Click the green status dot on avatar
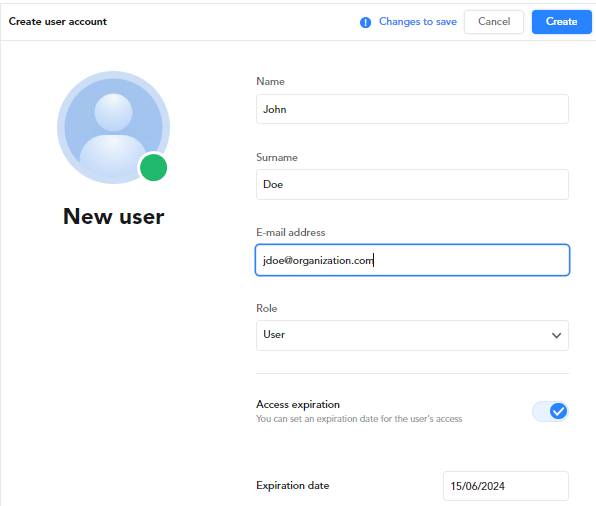 click(154, 167)
